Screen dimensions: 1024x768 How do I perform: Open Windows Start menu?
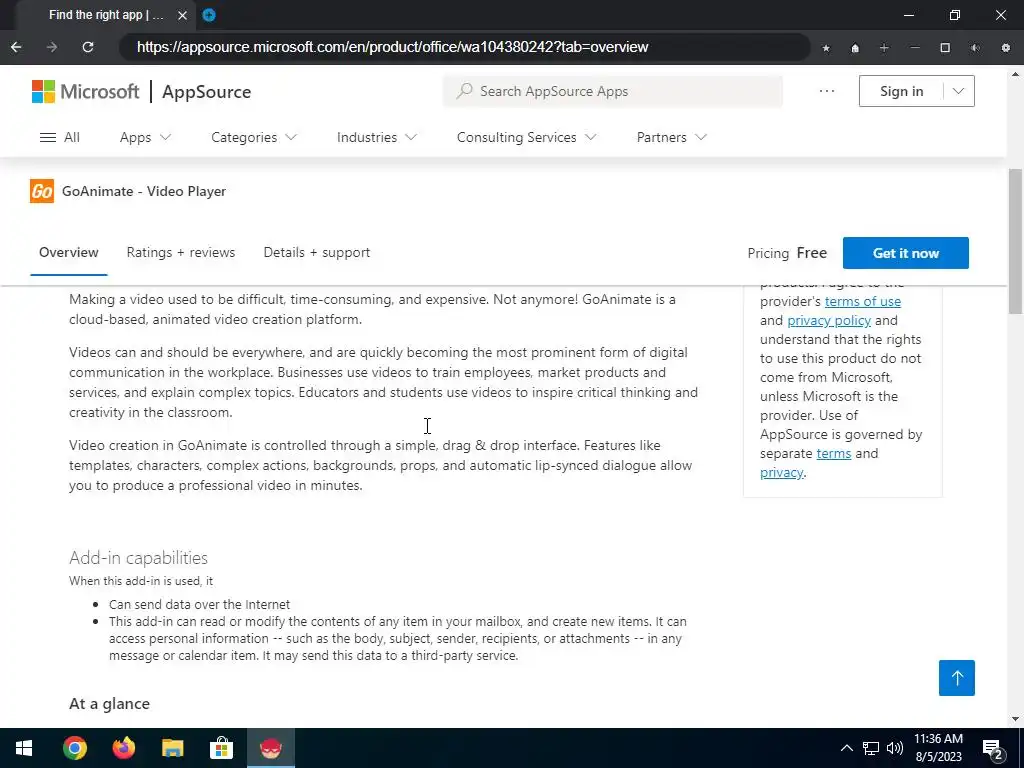(24, 748)
